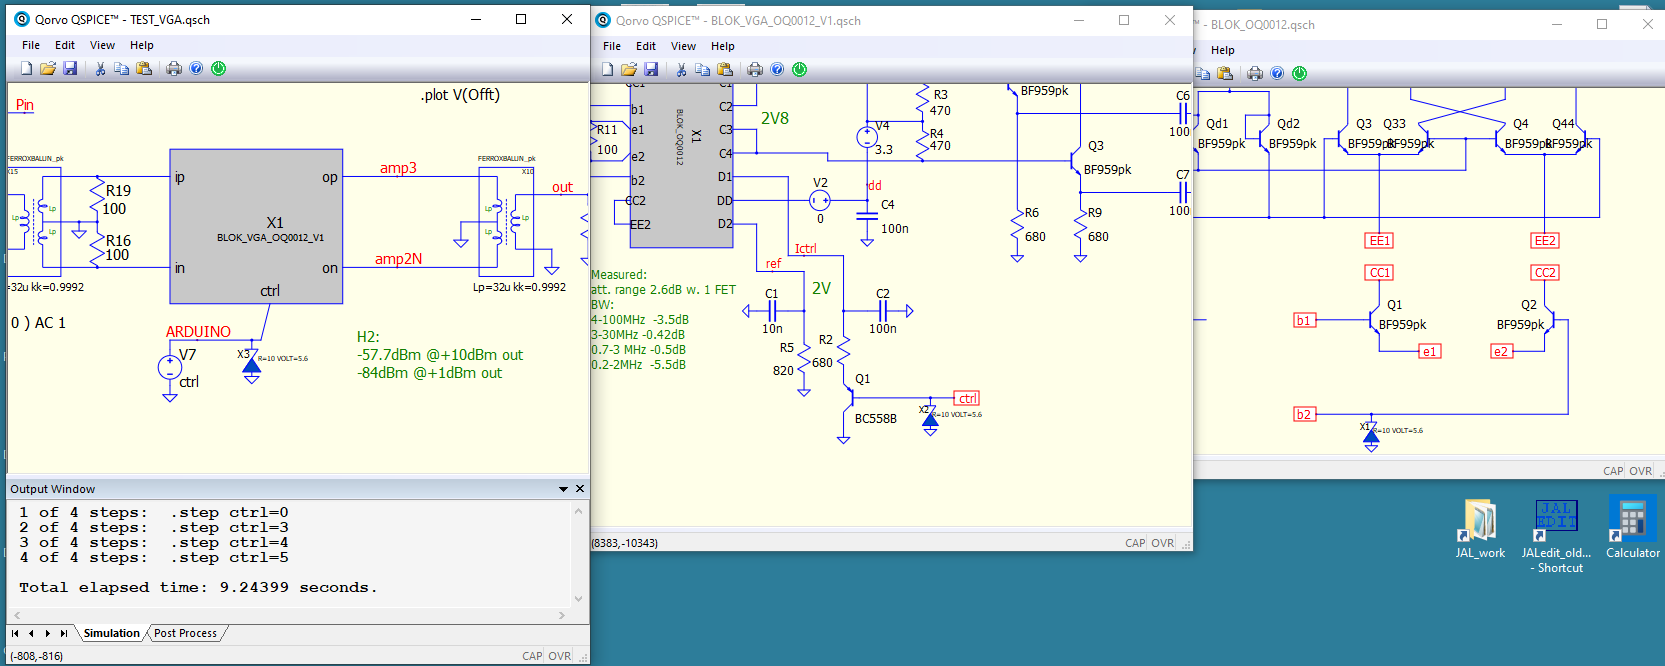The height and width of the screenshot is (666, 1665).
Task: Select the X1 BLOK_VGA_OQ0012_V1 block in TEST_VGA
Action: (256, 227)
